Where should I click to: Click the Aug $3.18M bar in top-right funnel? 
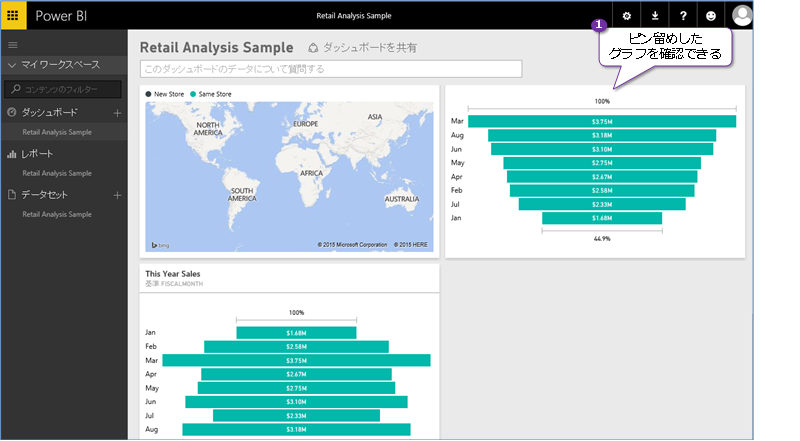pos(602,135)
